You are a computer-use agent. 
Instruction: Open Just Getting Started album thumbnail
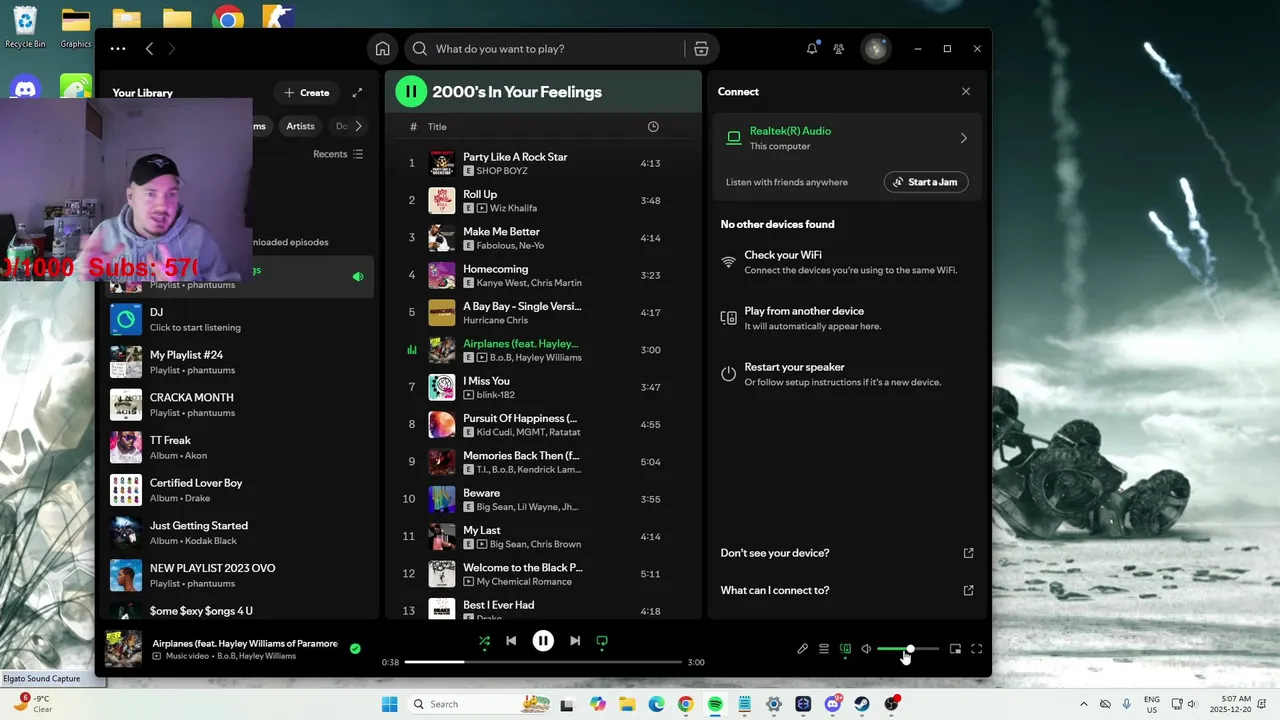coord(126,532)
